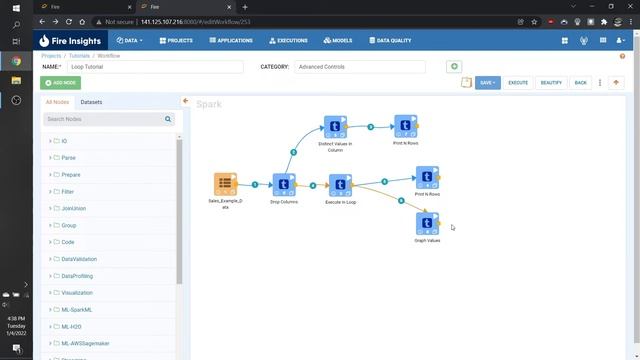Click the node list vertical scrollbar
The image size is (640, 360).
click(x=179, y=211)
